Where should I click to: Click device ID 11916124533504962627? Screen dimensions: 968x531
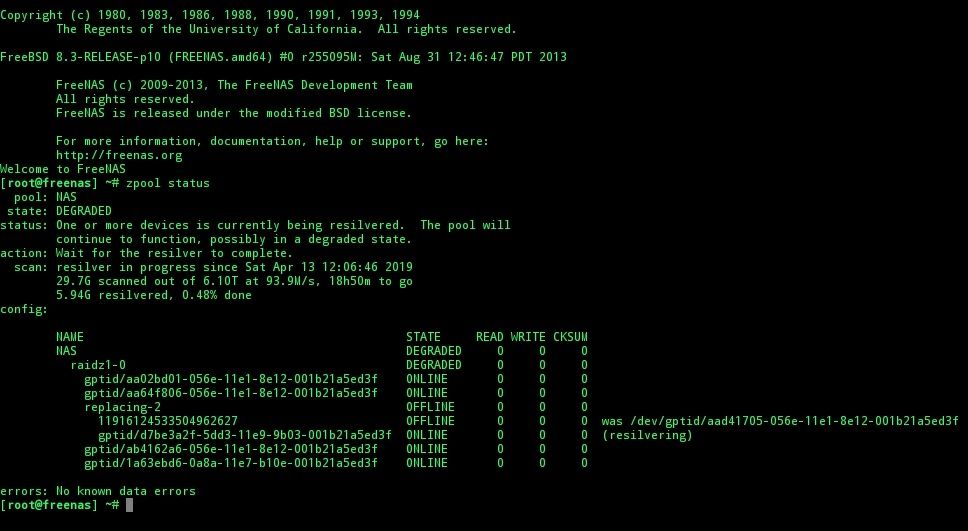(x=168, y=421)
